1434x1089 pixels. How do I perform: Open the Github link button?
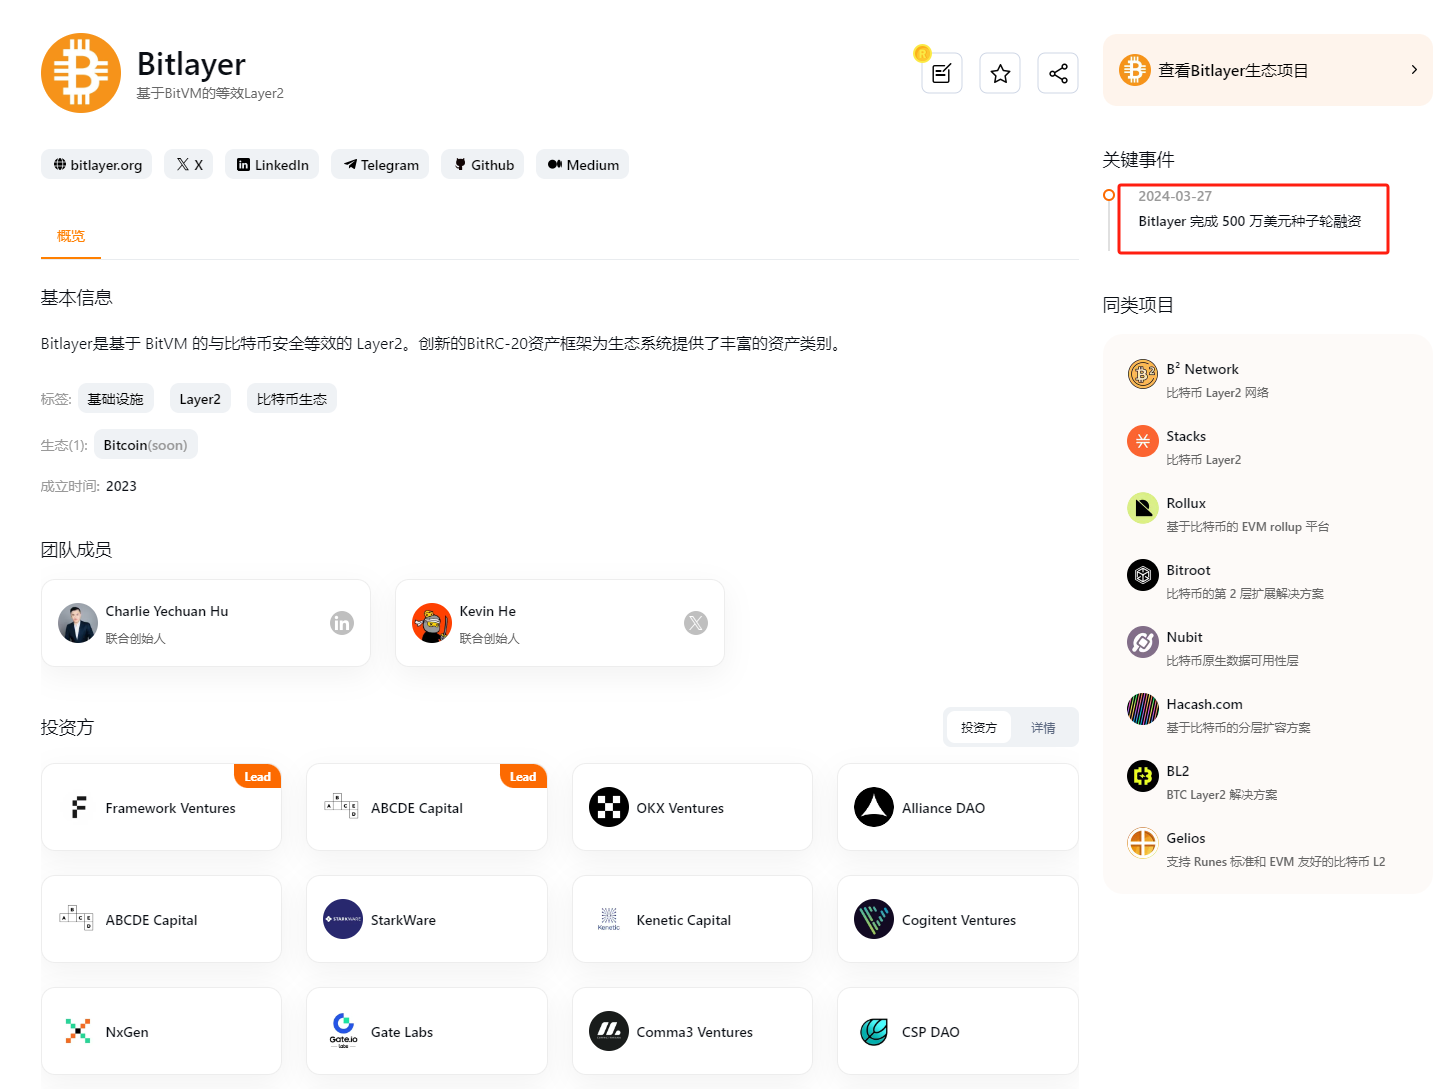pyautogui.click(x=483, y=165)
